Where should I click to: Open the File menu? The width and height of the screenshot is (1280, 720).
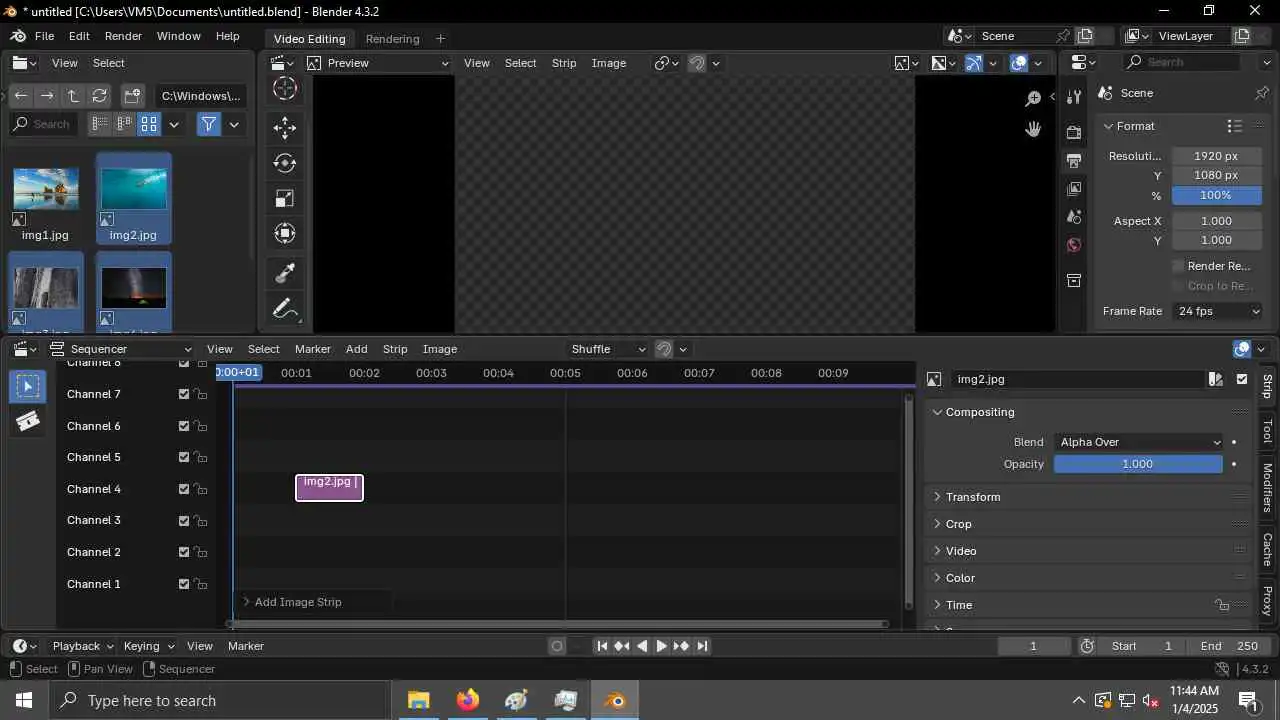pos(45,36)
